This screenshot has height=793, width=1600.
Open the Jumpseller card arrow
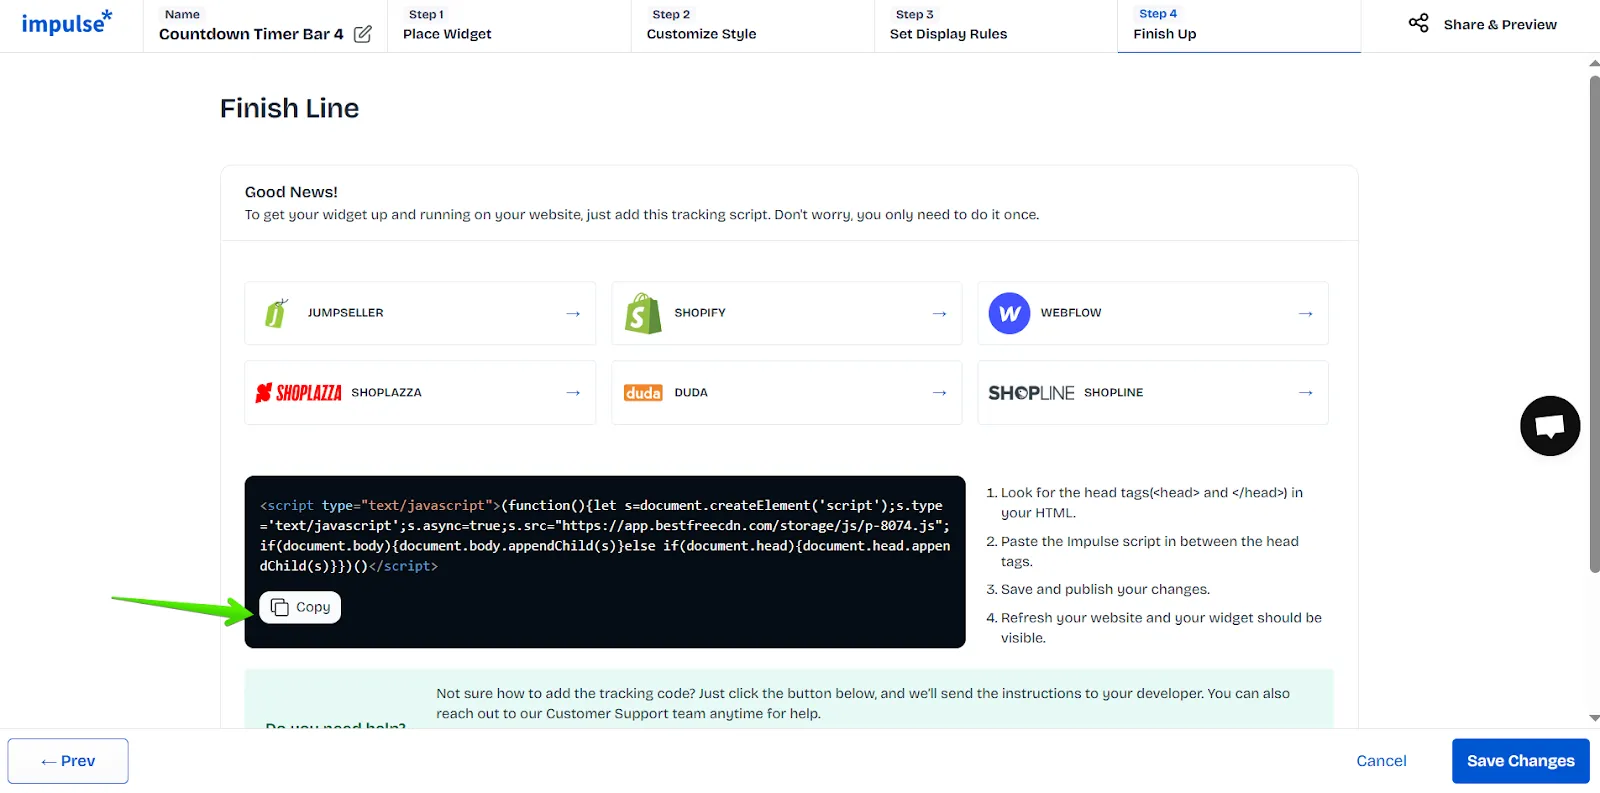tap(573, 313)
